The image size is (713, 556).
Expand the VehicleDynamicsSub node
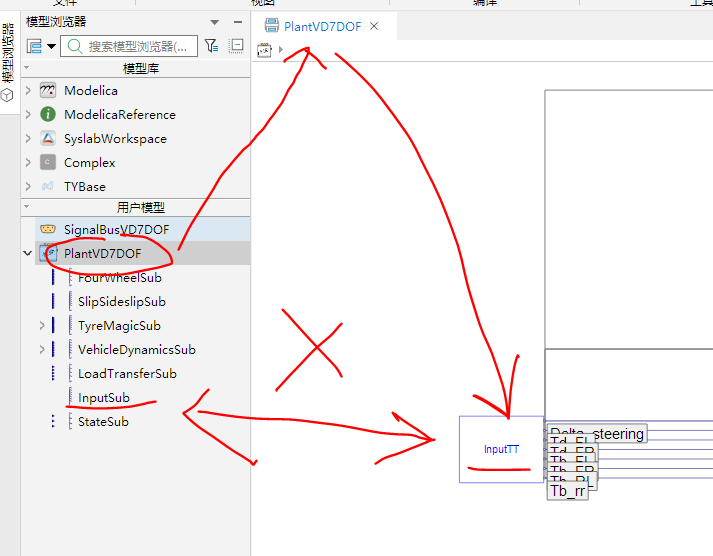[42, 350]
